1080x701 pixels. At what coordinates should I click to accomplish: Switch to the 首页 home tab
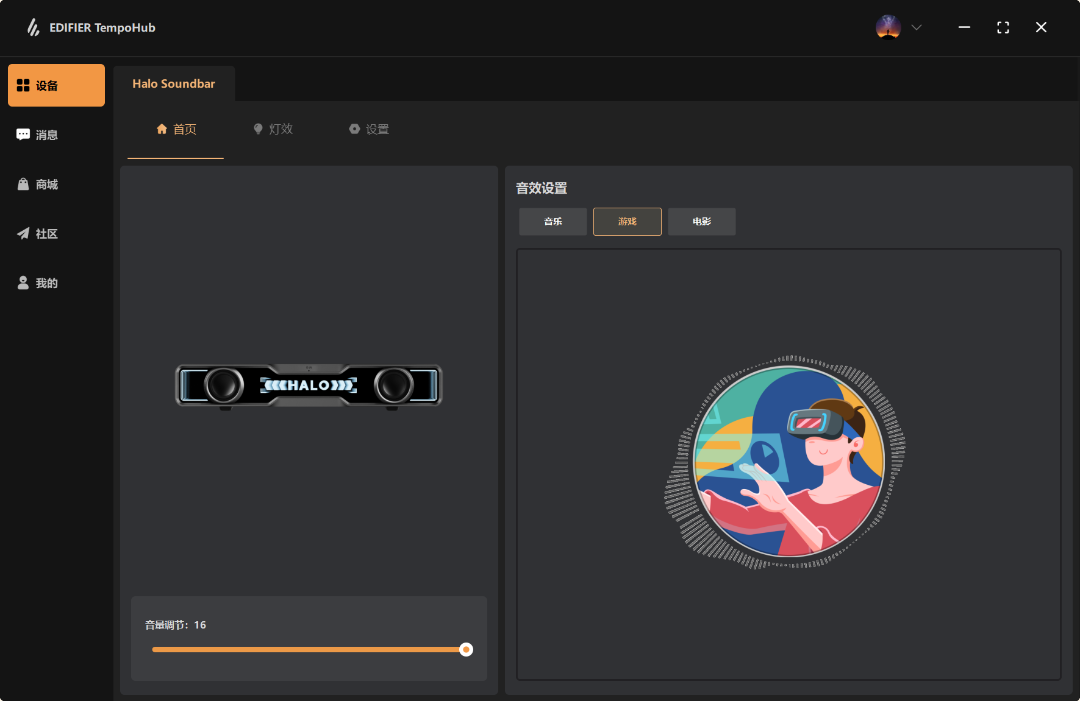pos(176,129)
